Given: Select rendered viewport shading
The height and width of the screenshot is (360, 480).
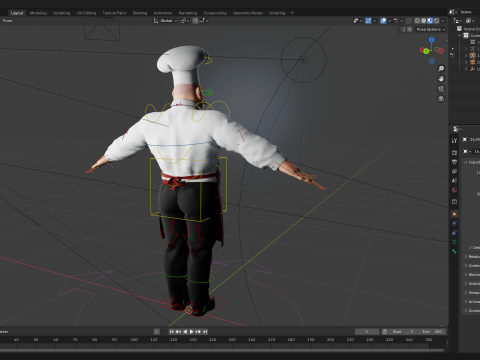Looking at the screenshot, I should tap(436, 21).
